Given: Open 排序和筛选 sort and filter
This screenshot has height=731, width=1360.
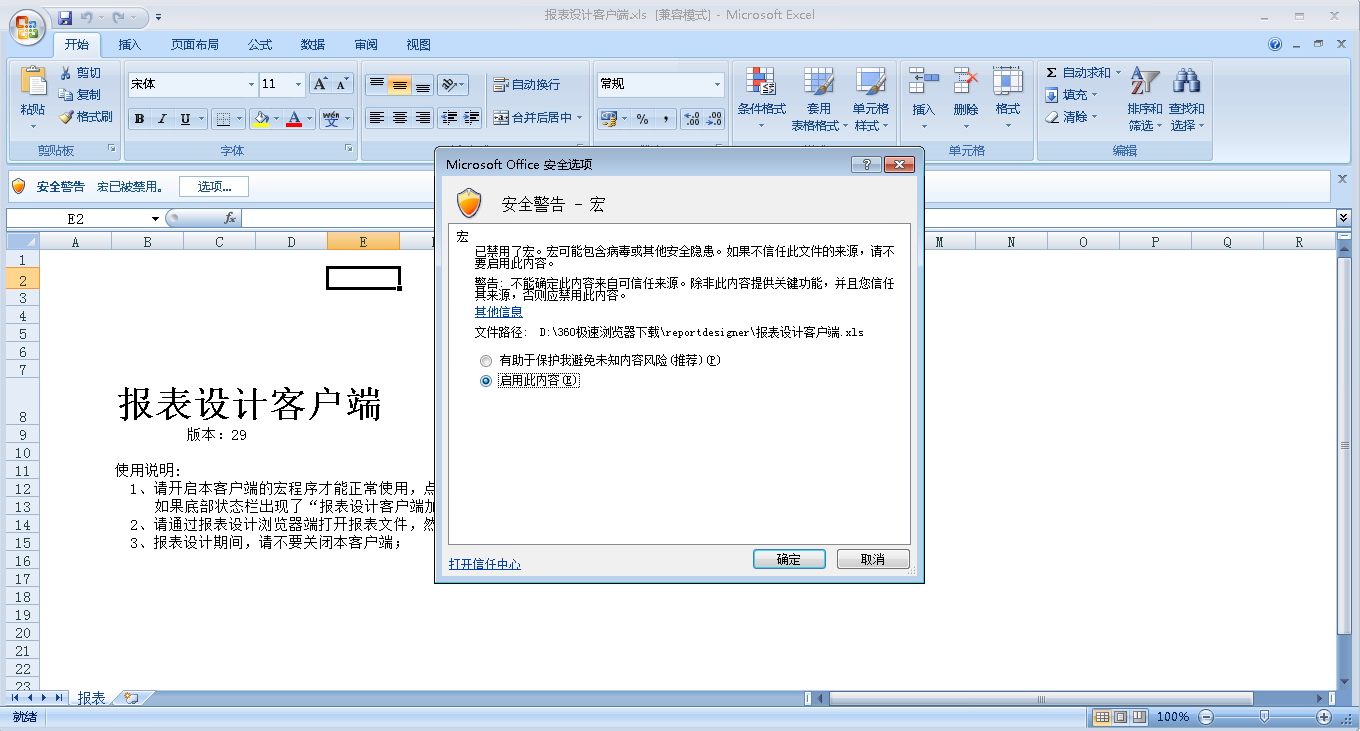Looking at the screenshot, I should 1144,98.
